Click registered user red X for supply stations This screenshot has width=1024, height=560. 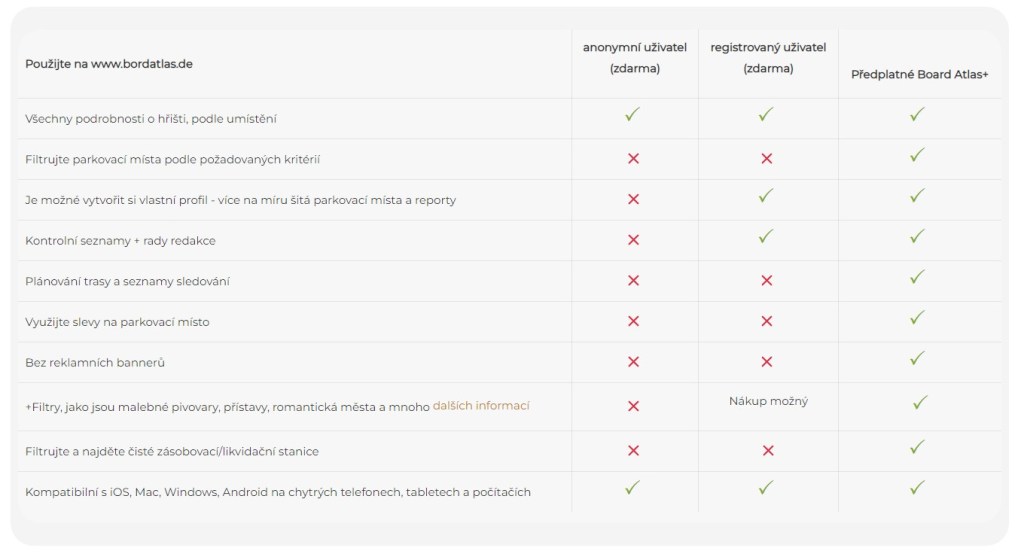click(x=767, y=451)
